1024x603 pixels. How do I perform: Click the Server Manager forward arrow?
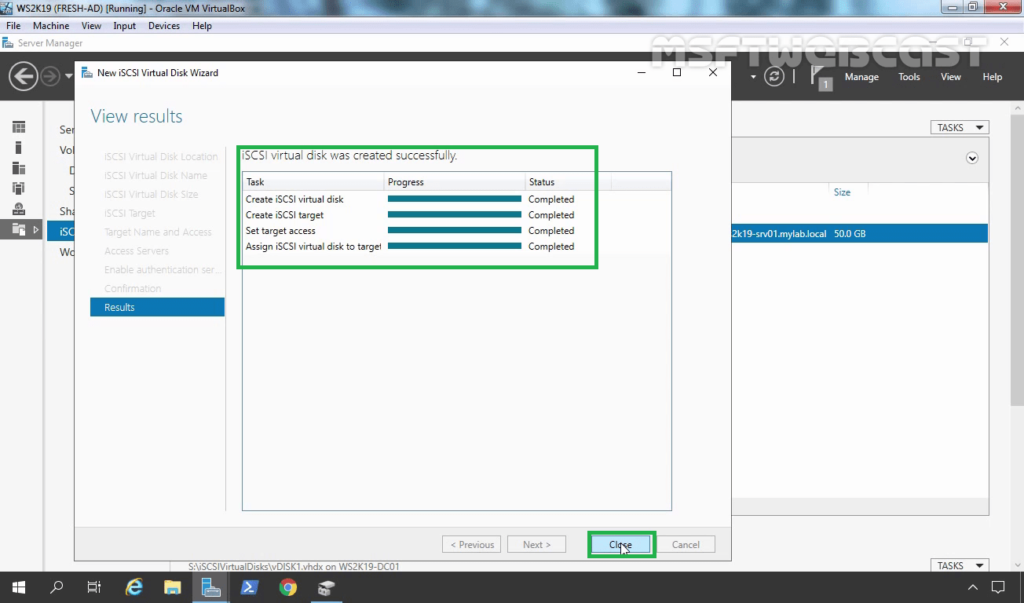click(x=50, y=77)
